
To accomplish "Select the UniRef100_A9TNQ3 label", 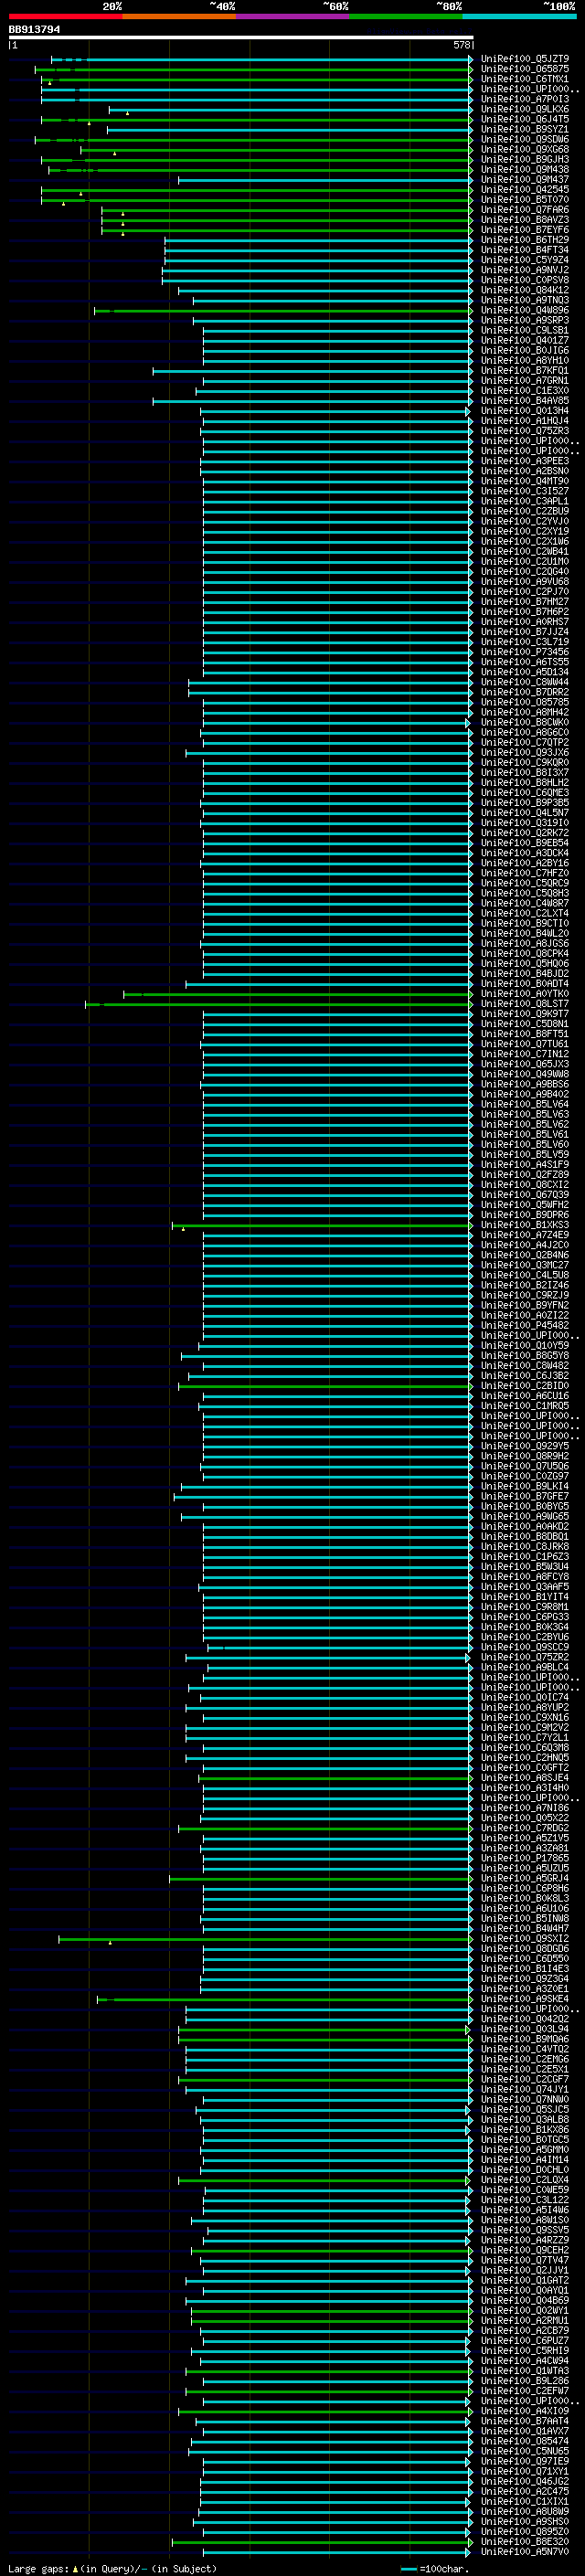I will [x=524, y=300].
